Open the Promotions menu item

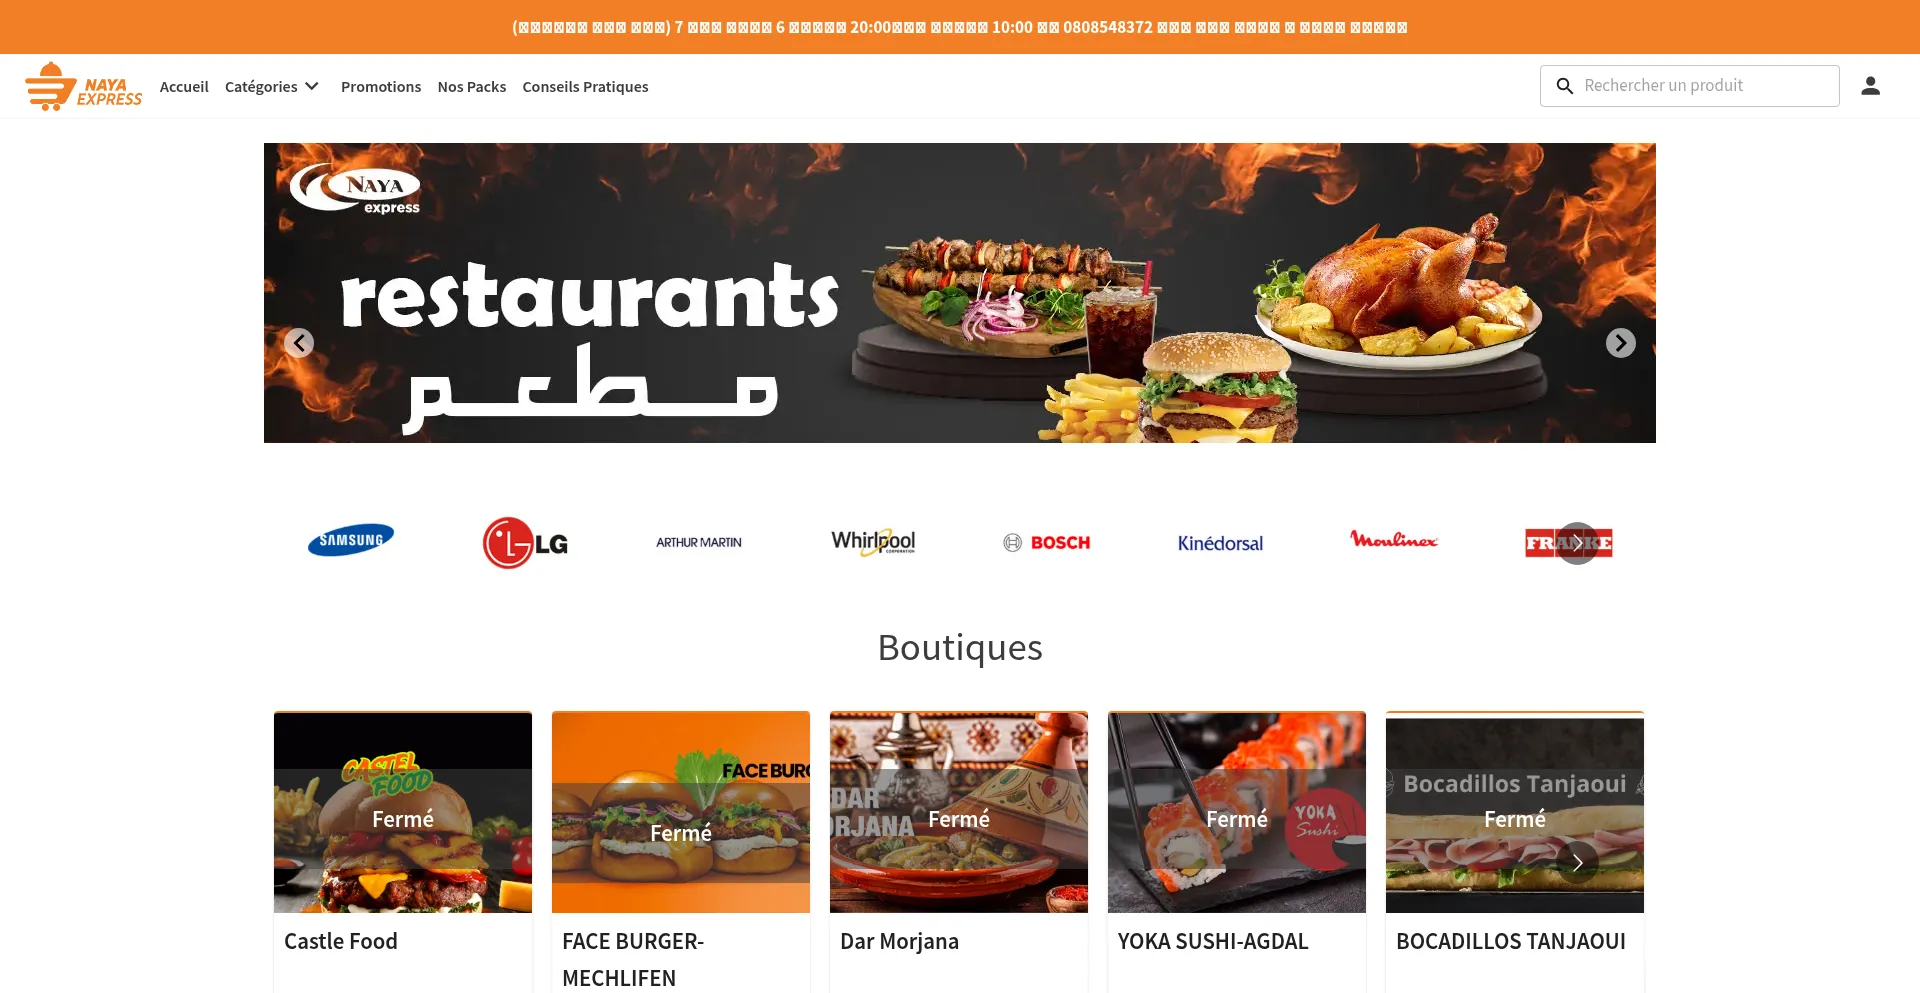pos(381,87)
